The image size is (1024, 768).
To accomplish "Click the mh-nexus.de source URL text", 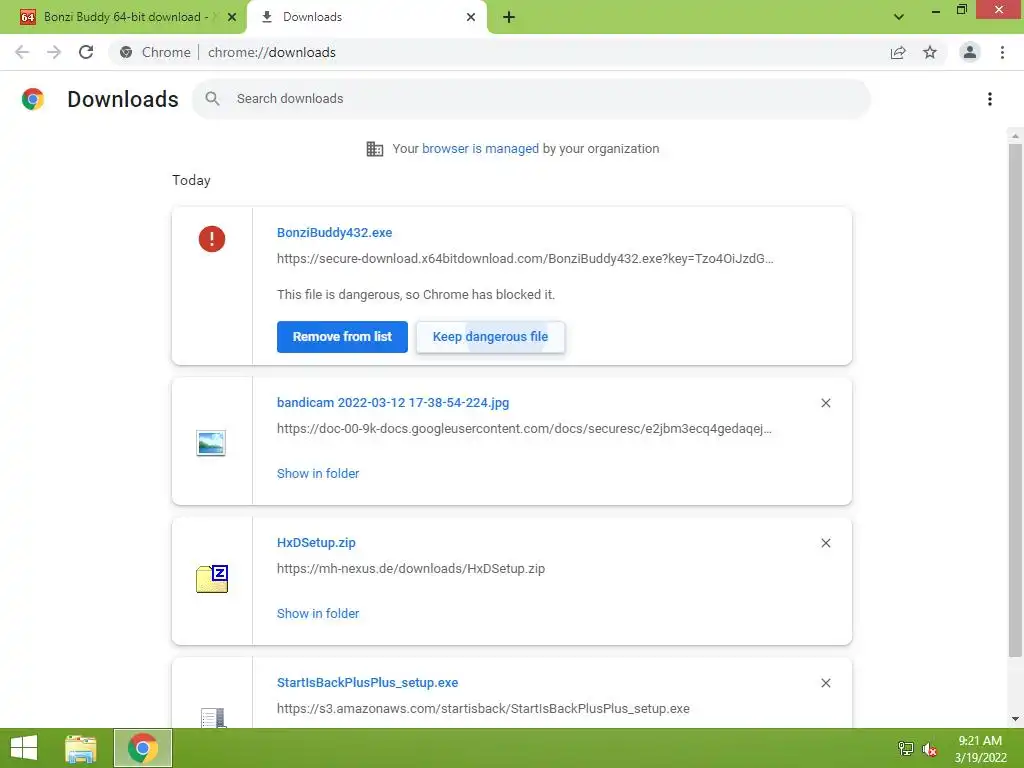I will 411,569.
